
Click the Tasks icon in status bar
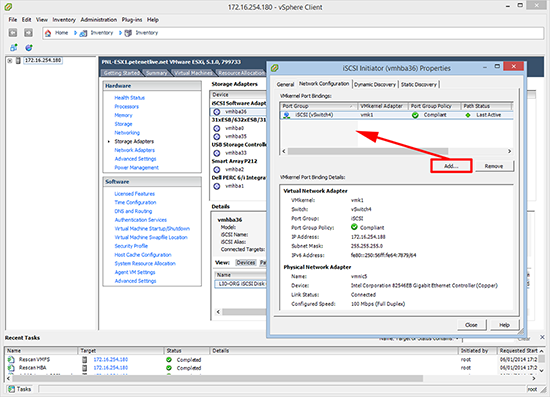[x=12, y=389]
